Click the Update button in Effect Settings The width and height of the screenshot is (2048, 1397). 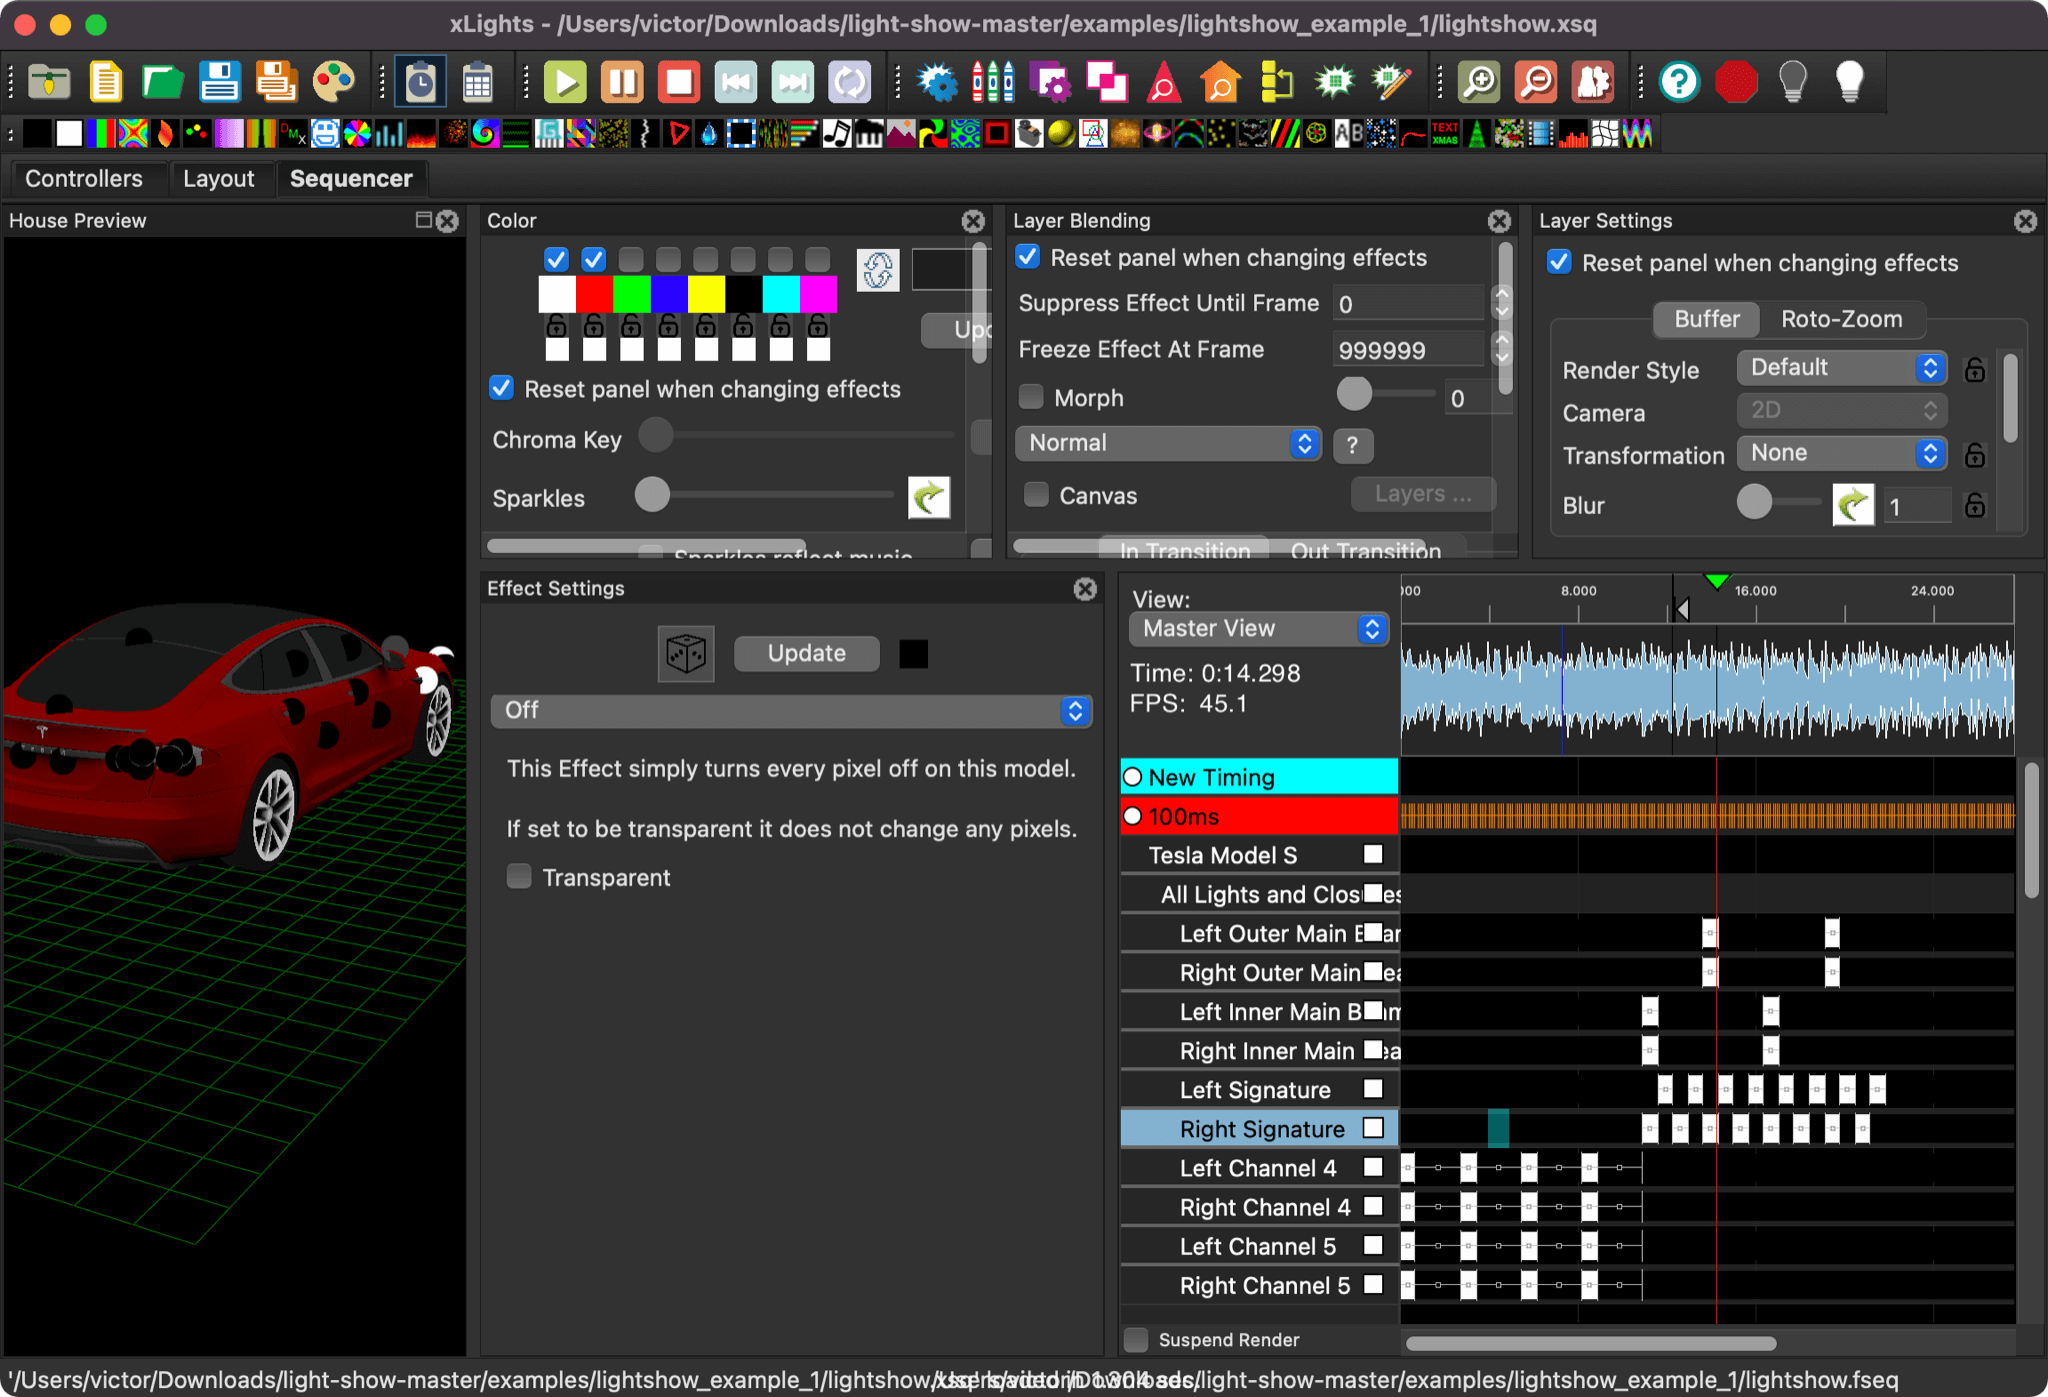pyautogui.click(x=806, y=653)
